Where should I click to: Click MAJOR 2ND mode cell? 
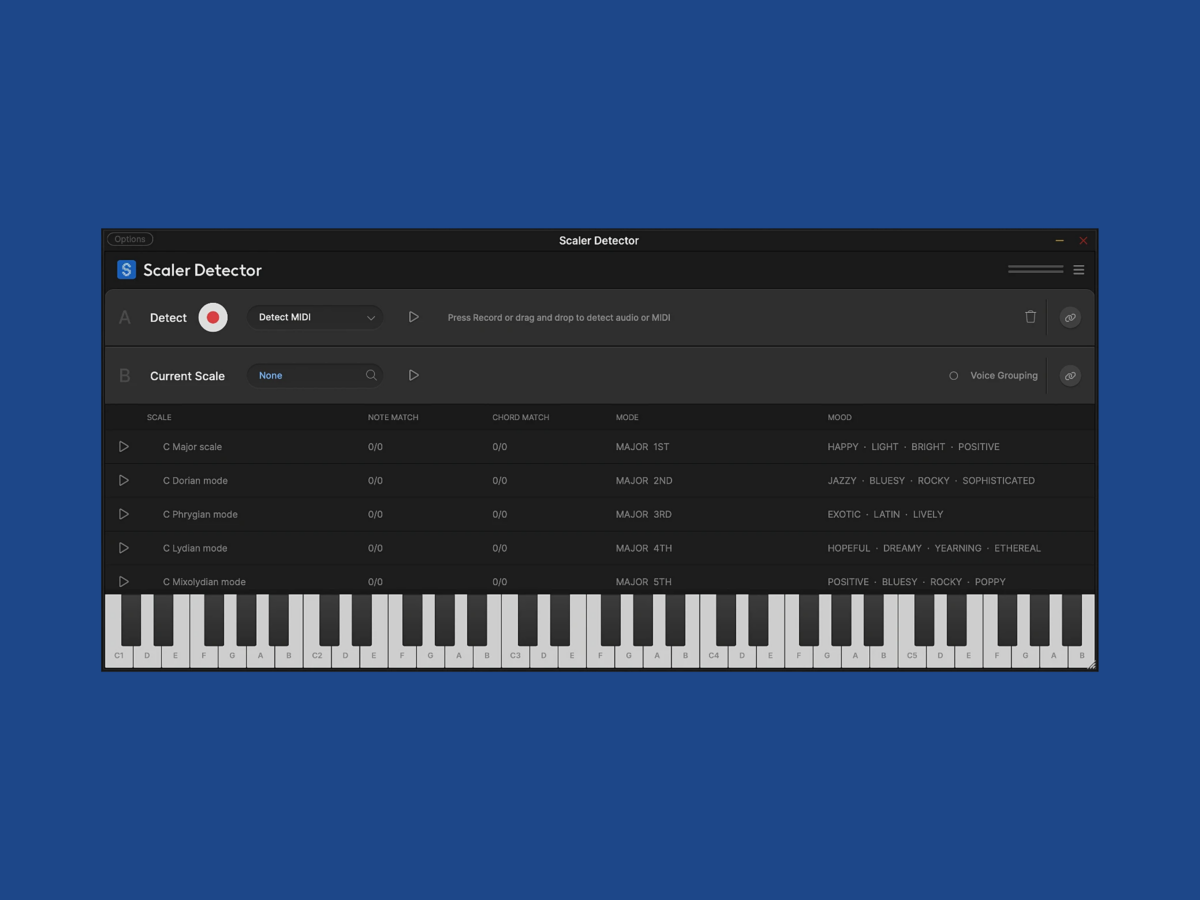pyautogui.click(x=644, y=481)
